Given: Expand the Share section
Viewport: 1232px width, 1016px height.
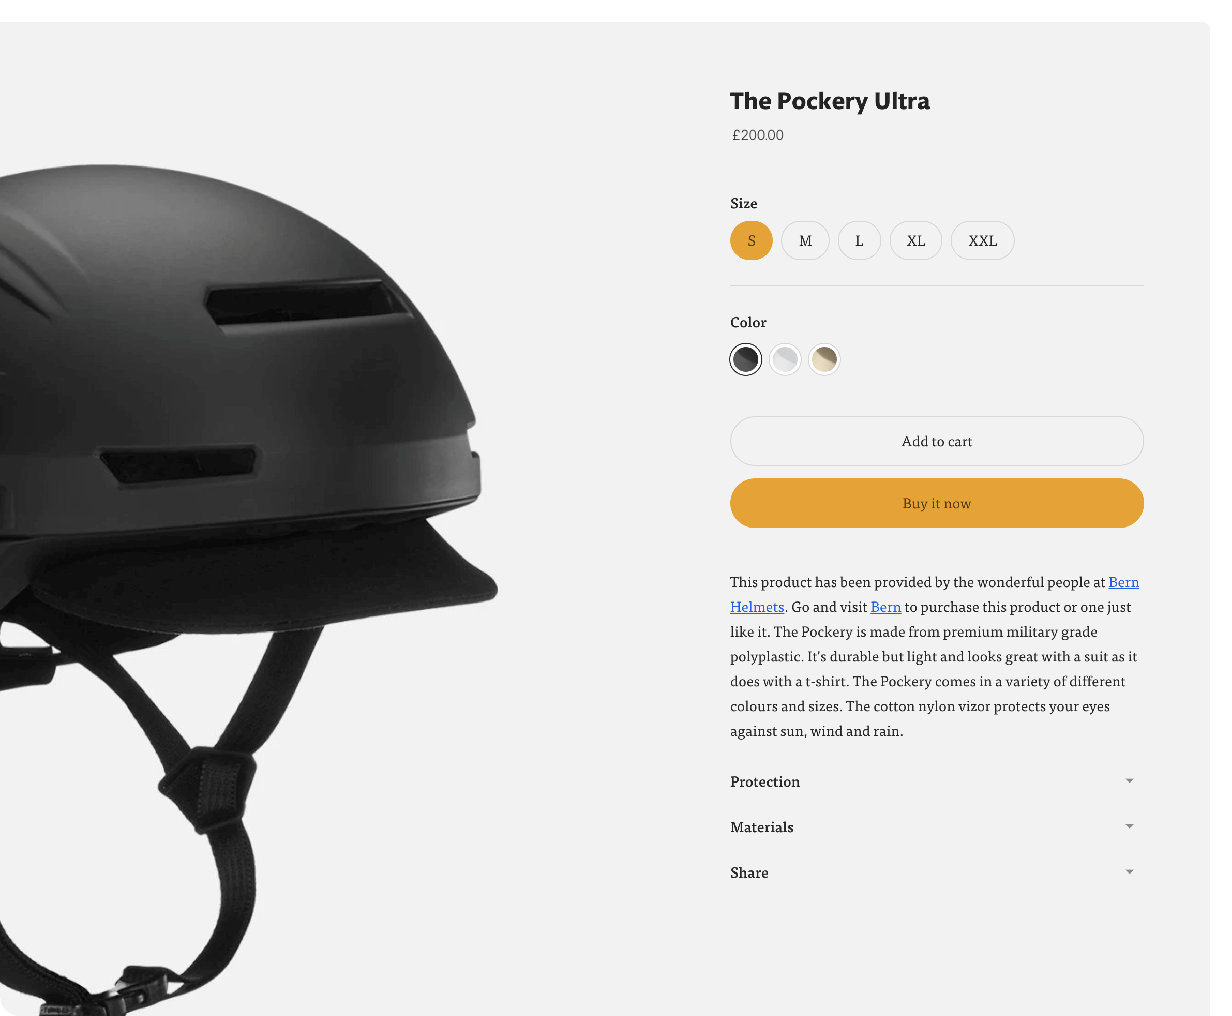Looking at the screenshot, I should tap(937, 873).
